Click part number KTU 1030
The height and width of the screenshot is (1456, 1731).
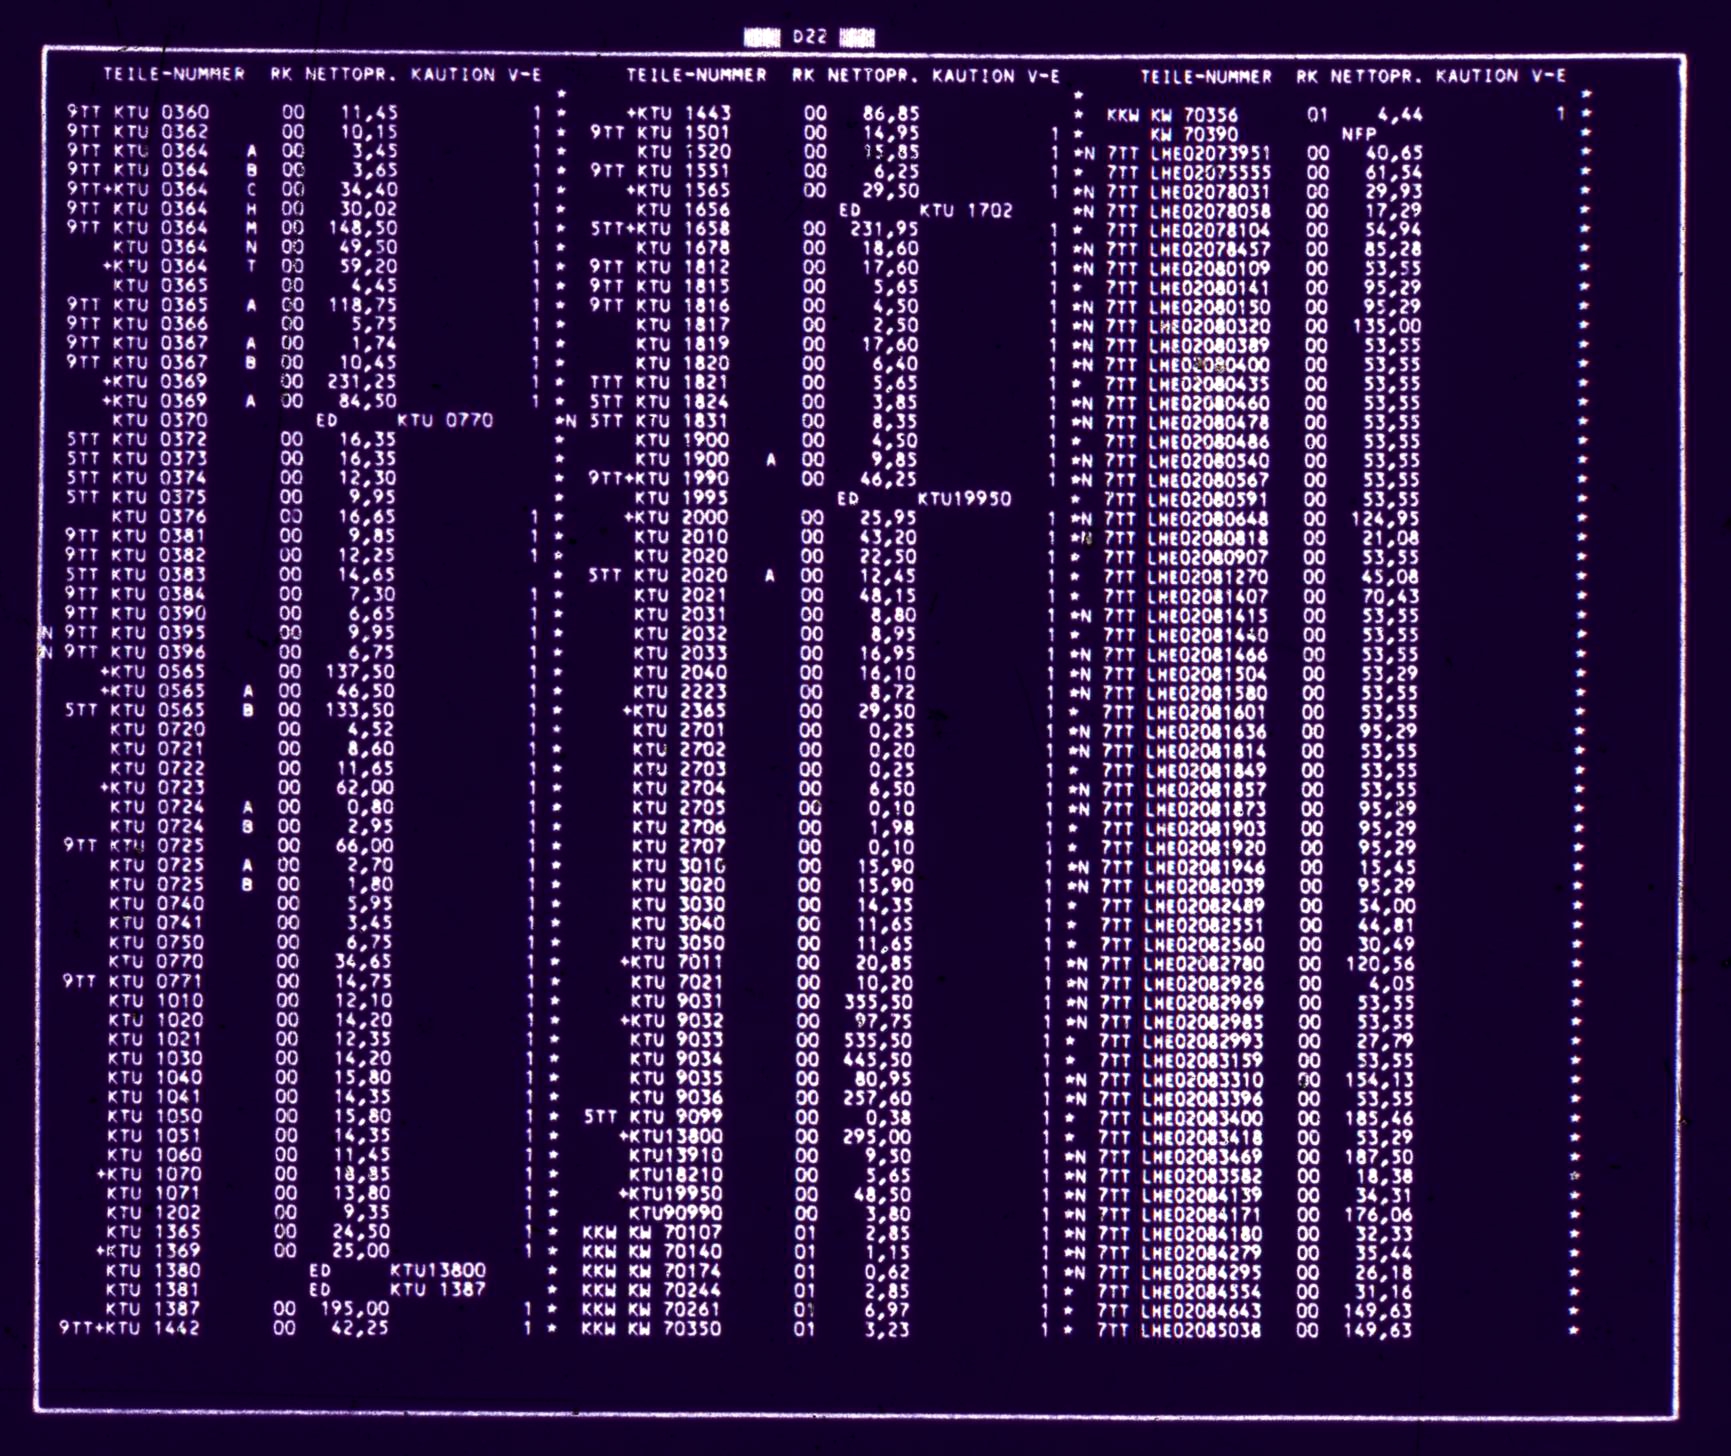coord(156,1058)
